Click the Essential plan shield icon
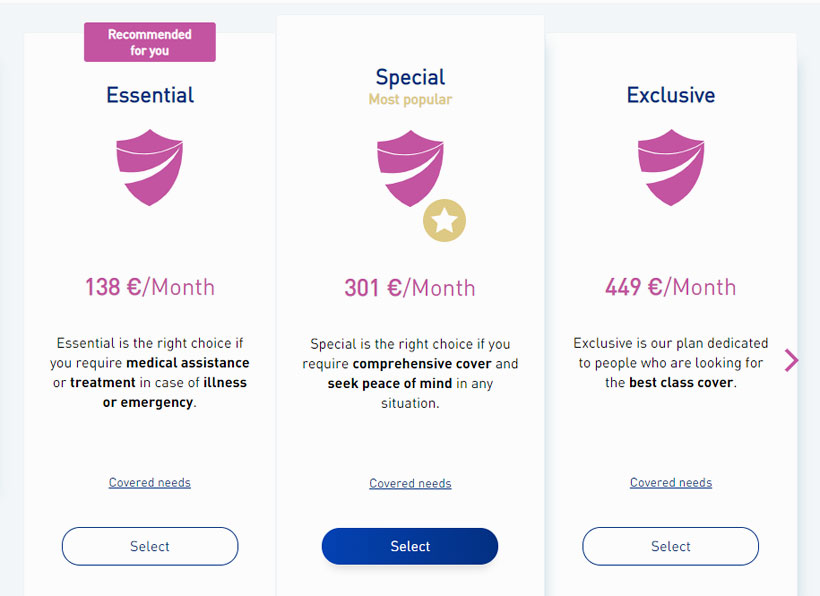820x596 pixels. point(150,167)
